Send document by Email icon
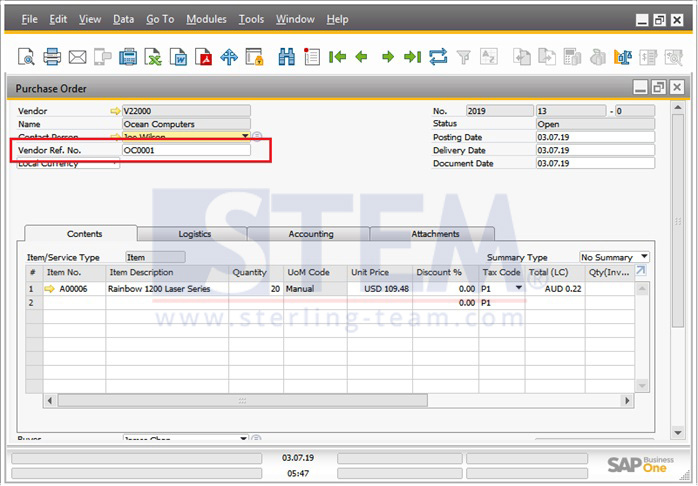698x486 pixels. pyautogui.click(x=77, y=57)
